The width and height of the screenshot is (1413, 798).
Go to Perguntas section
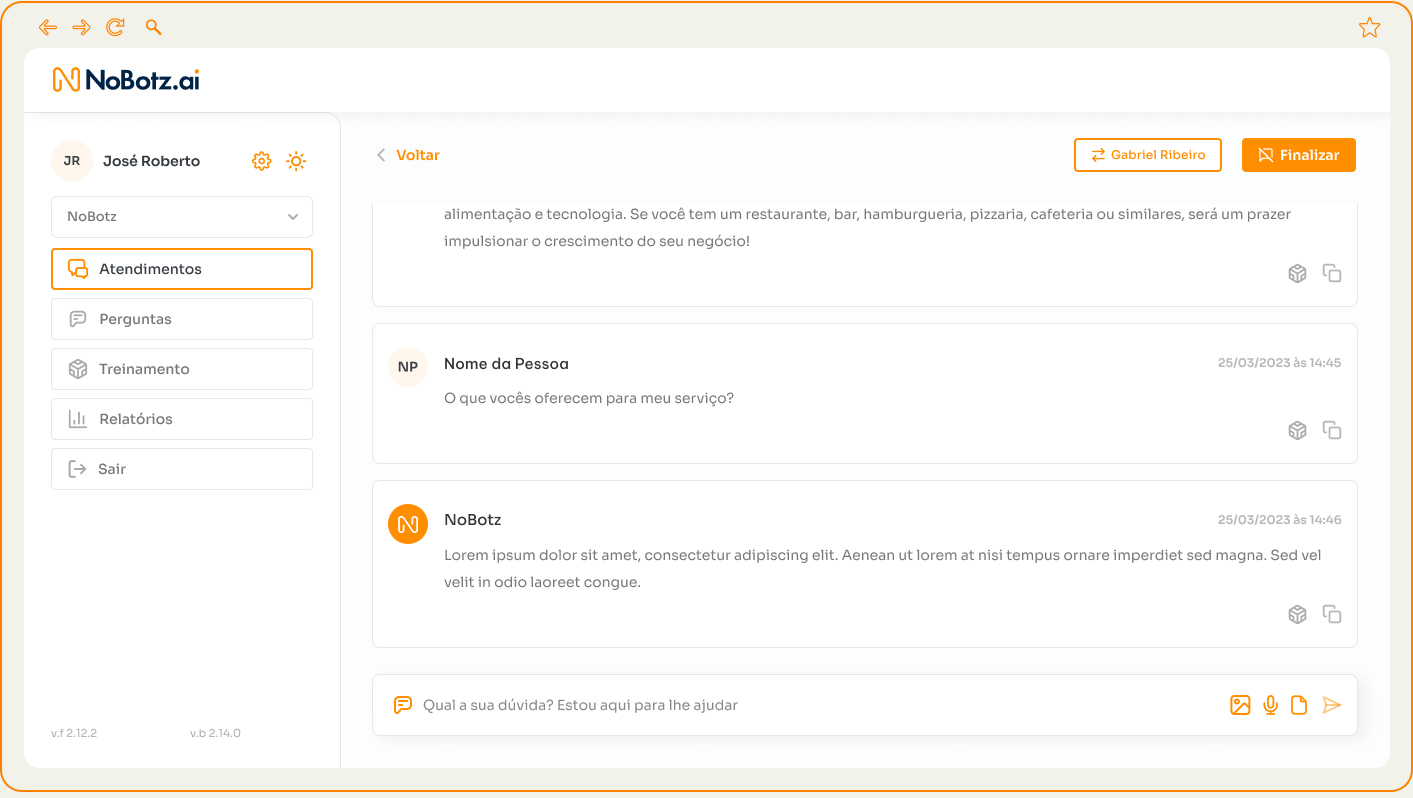click(182, 319)
